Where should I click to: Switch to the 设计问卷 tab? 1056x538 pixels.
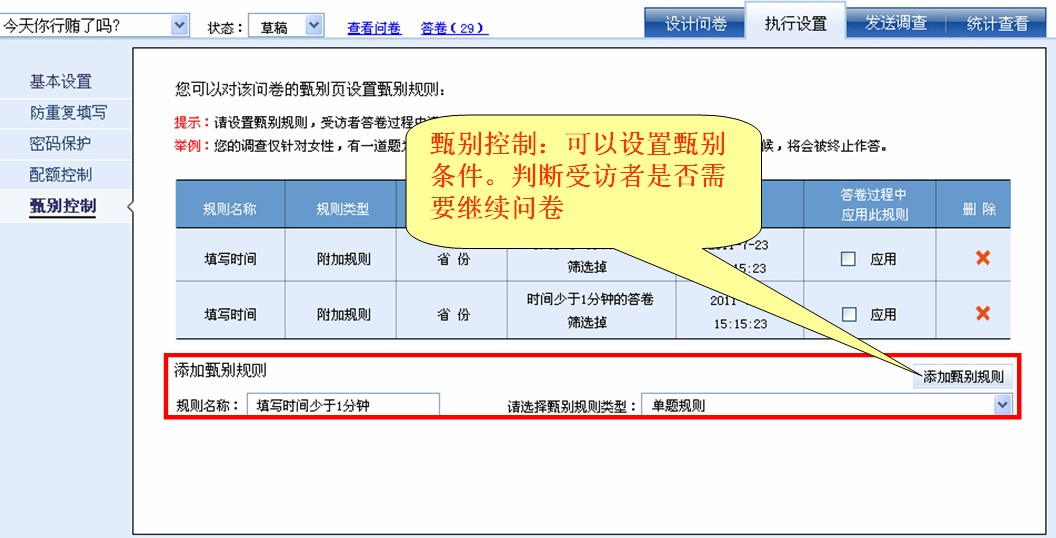pyautogui.click(x=696, y=24)
